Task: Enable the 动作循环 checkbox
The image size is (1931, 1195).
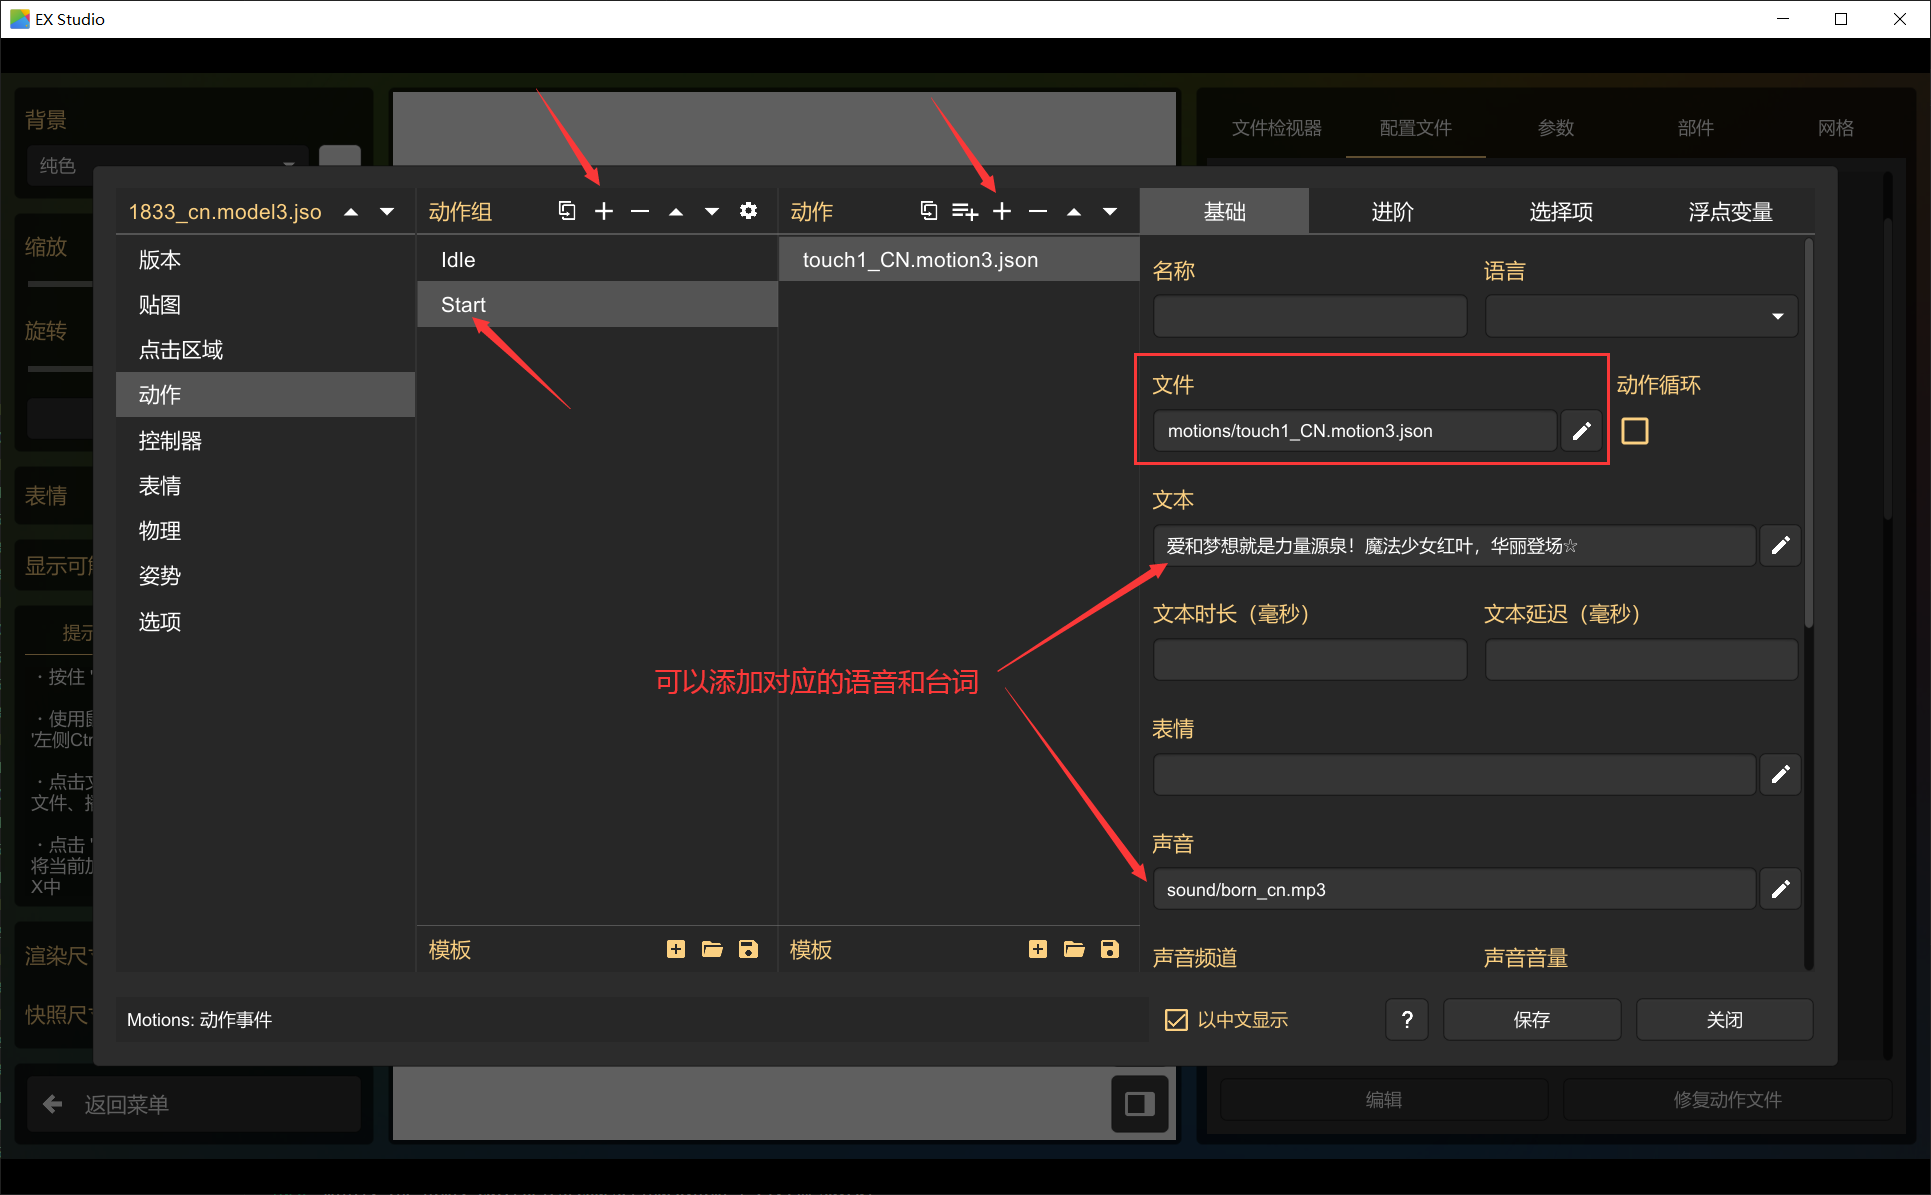Action: coord(1635,431)
